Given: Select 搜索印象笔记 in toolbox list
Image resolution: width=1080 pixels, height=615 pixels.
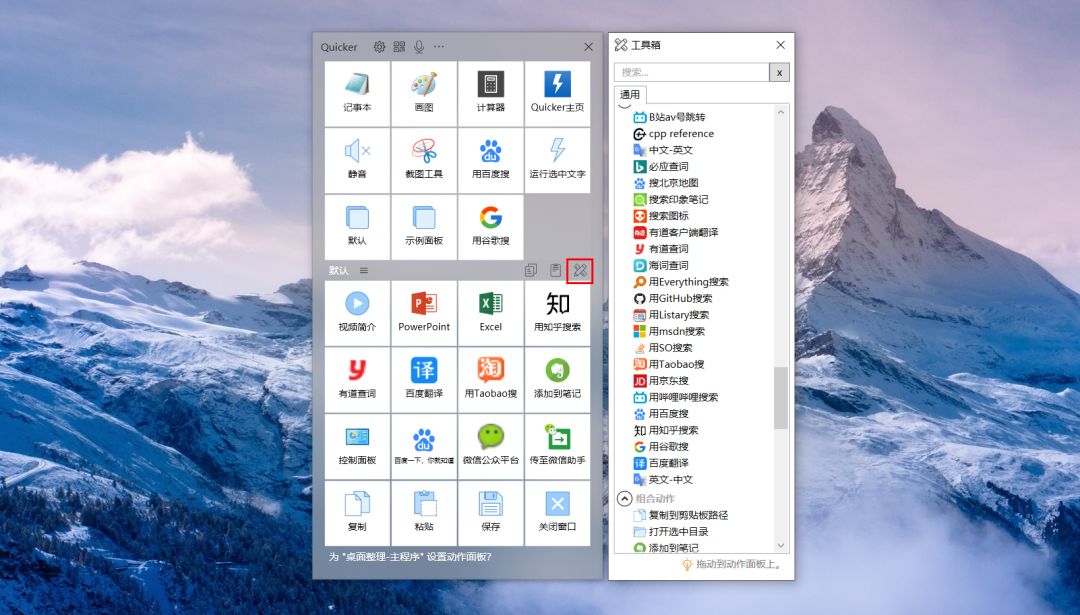Looking at the screenshot, I should coord(671,200).
